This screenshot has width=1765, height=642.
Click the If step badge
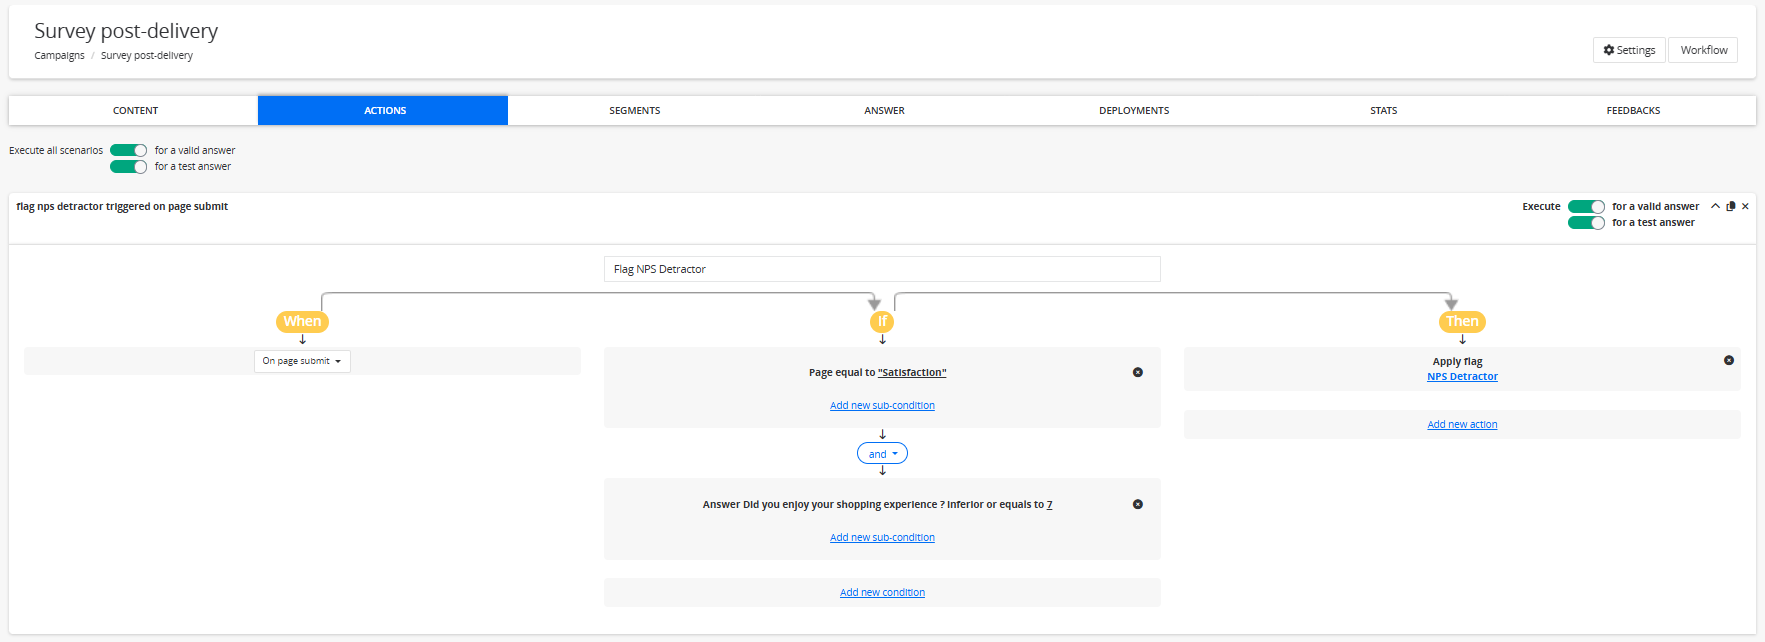pyautogui.click(x=882, y=321)
